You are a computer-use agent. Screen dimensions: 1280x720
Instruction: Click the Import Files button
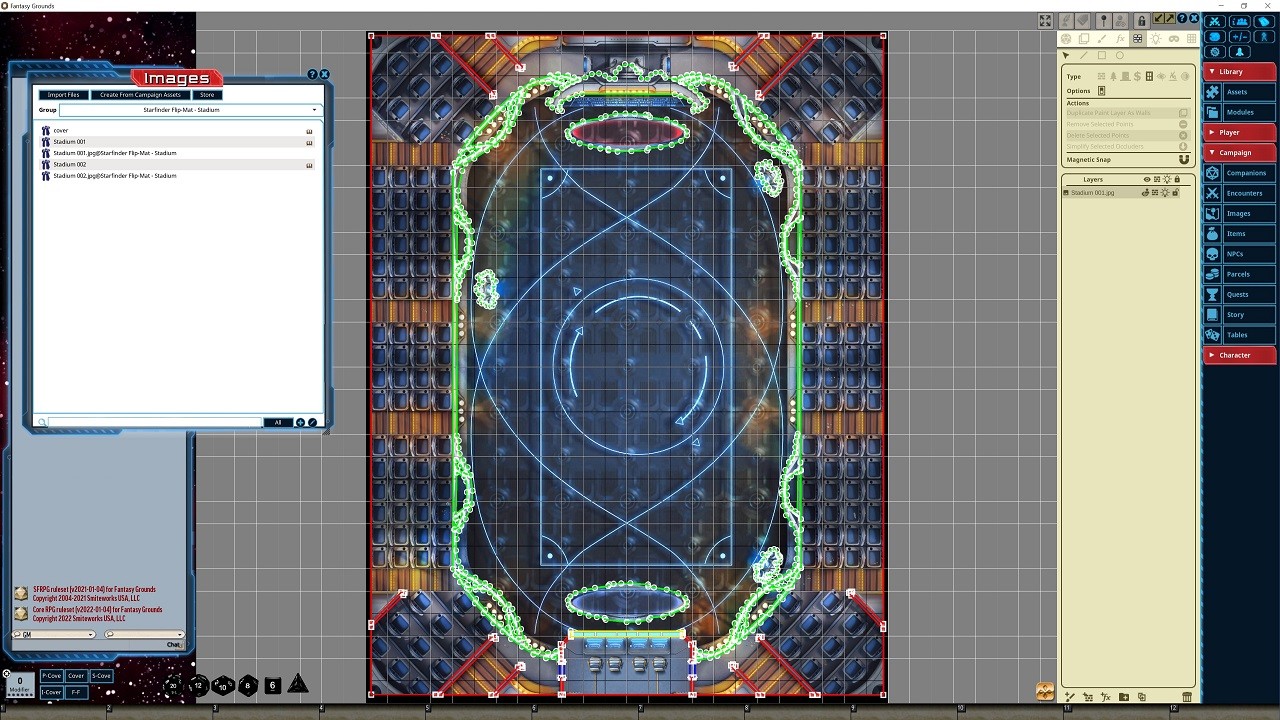(63, 95)
